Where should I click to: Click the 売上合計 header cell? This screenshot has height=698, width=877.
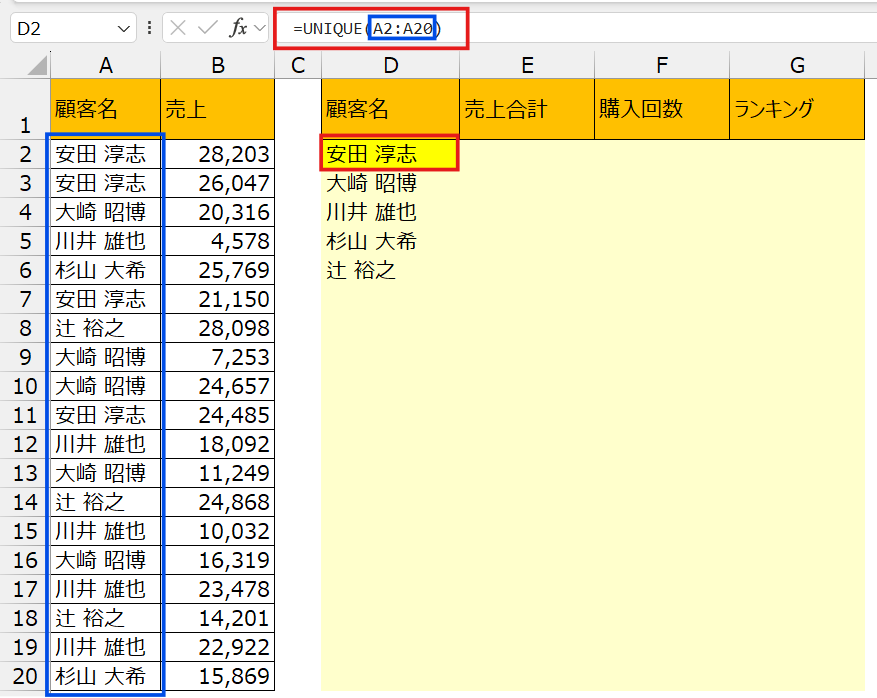(527, 109)
